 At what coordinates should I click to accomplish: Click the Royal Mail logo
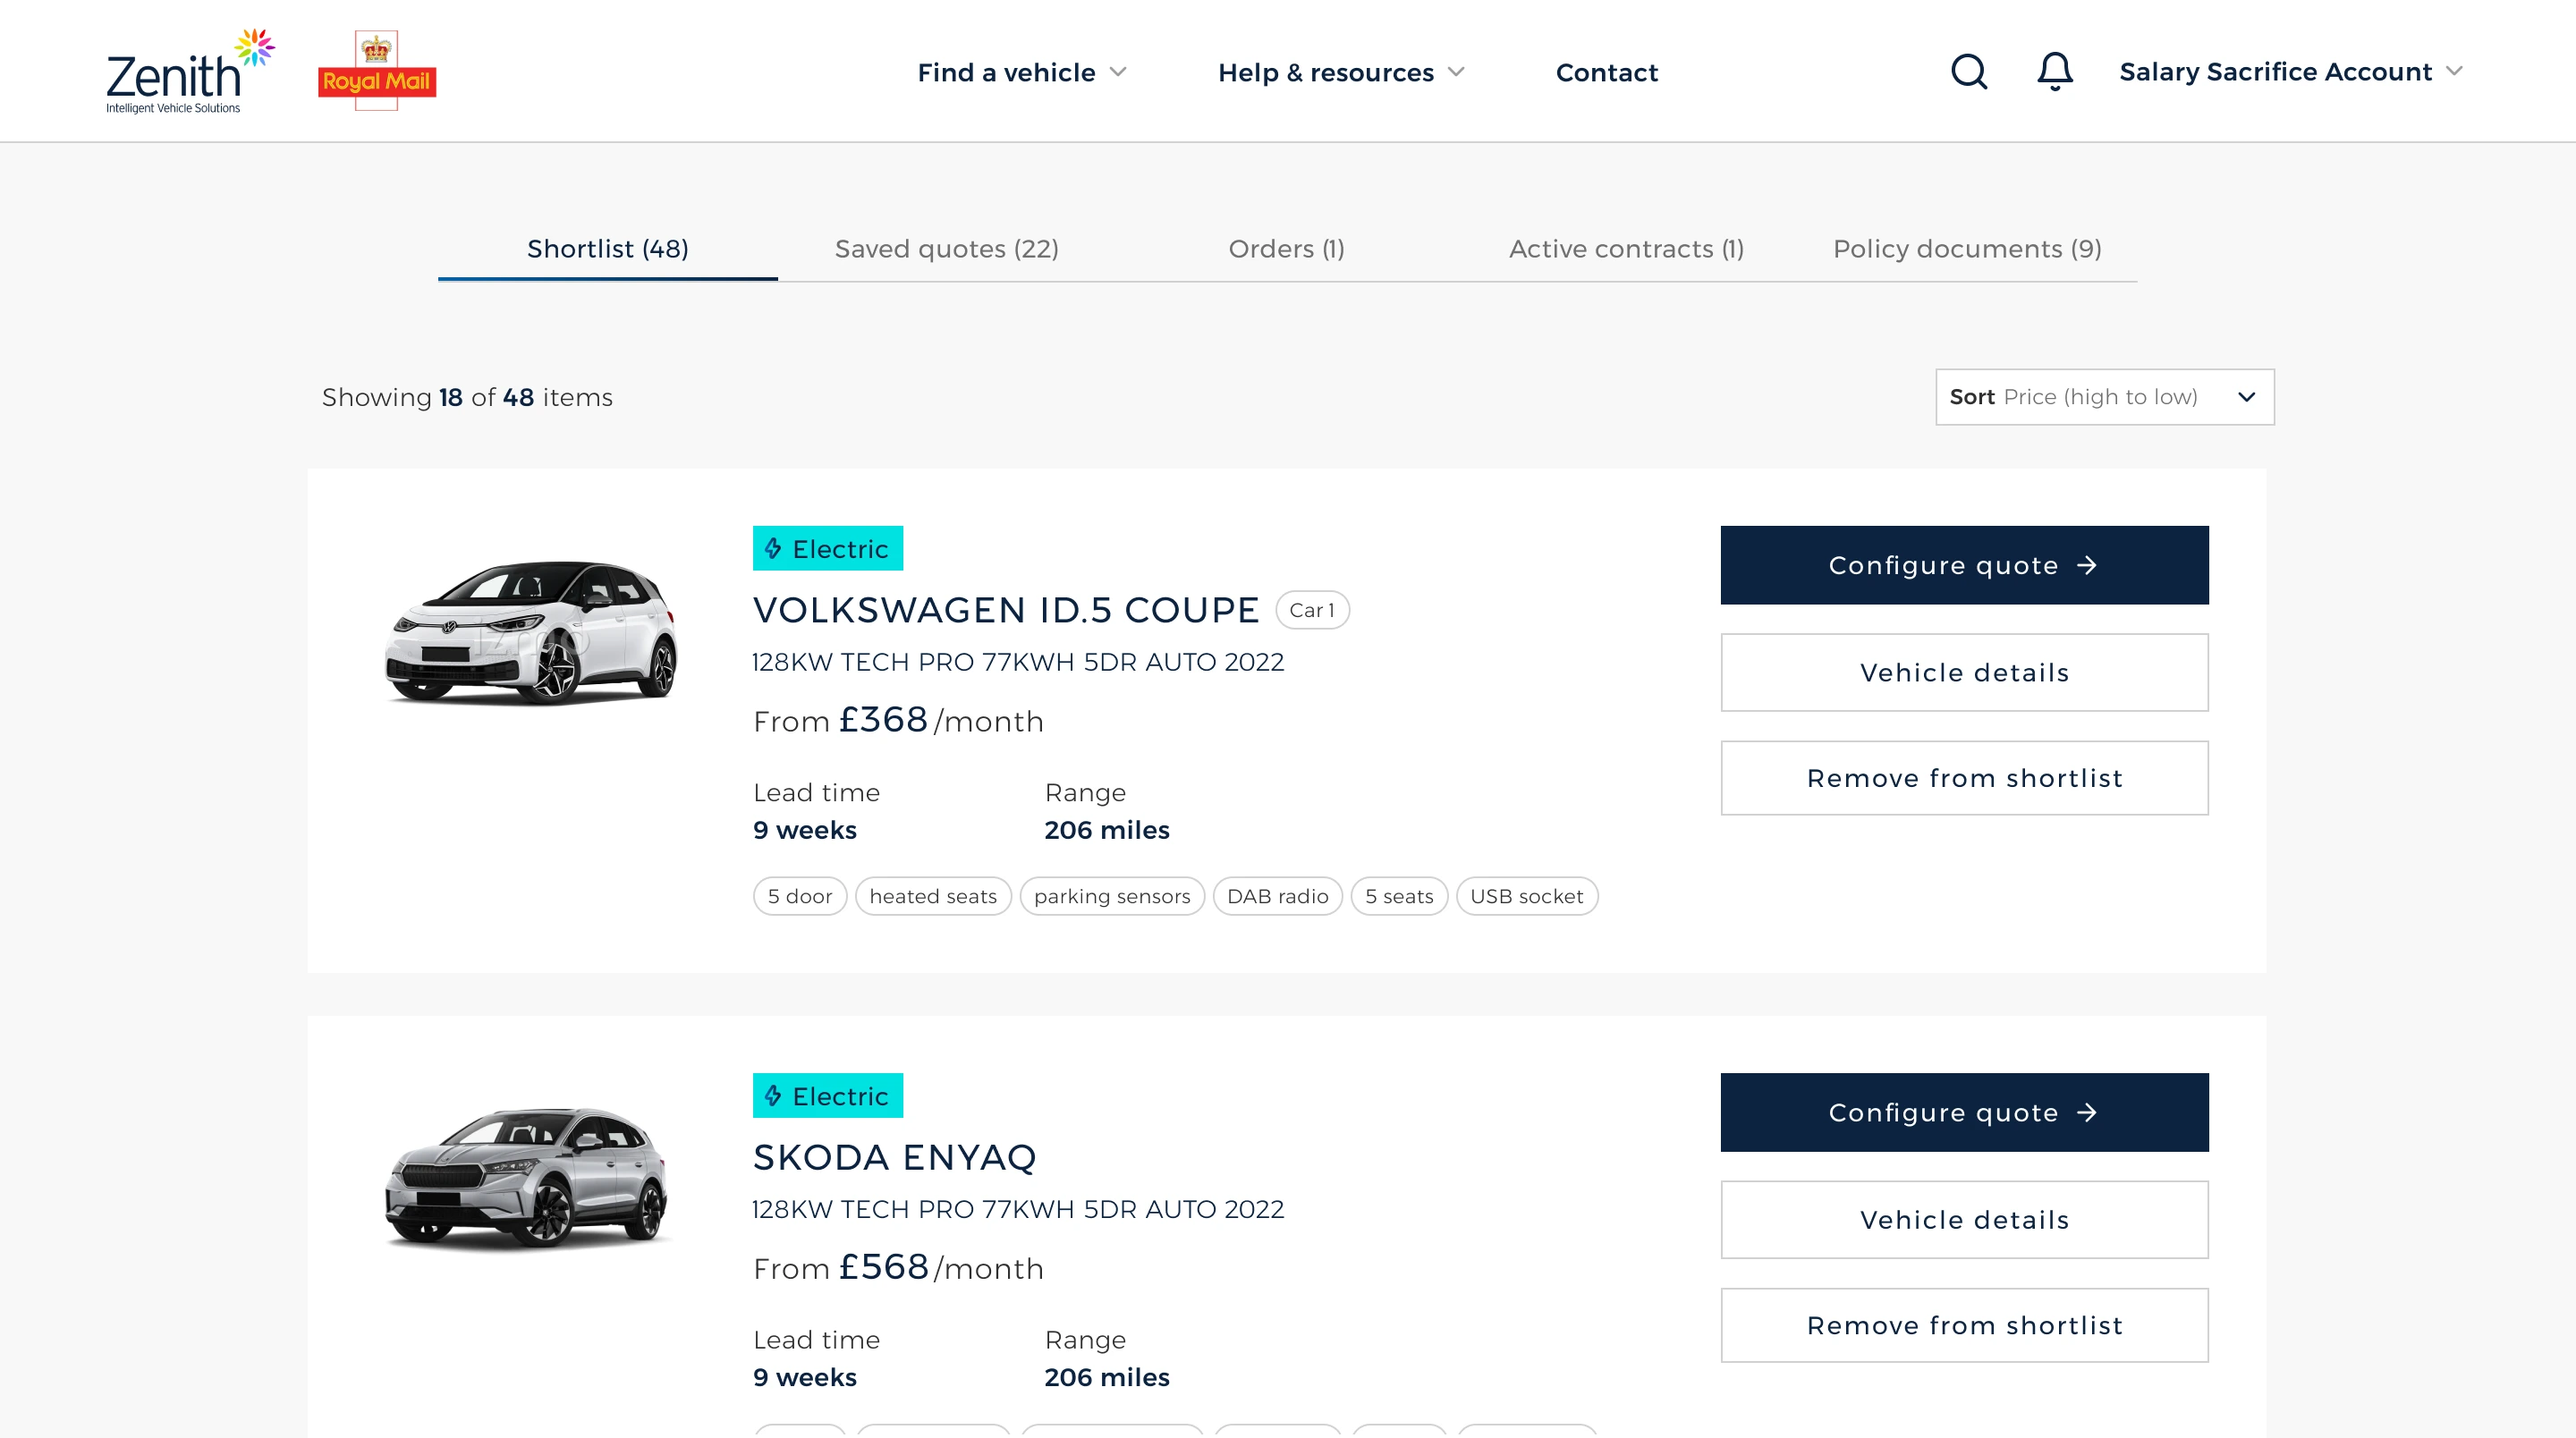coord(377,71)
